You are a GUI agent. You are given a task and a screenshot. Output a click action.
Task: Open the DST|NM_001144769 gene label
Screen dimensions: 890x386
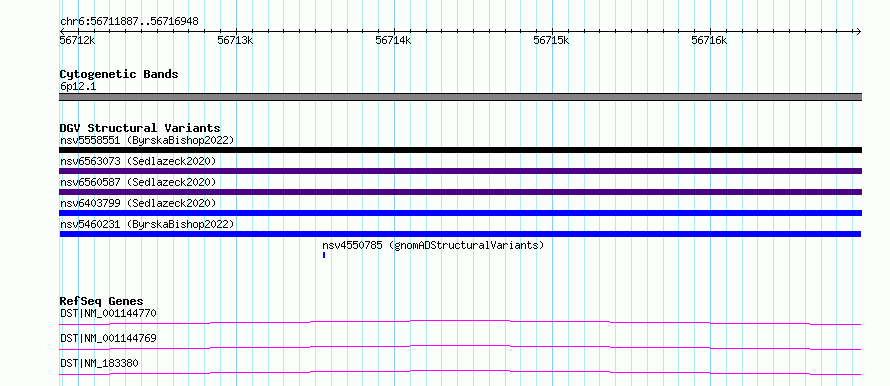coord(108,338)
